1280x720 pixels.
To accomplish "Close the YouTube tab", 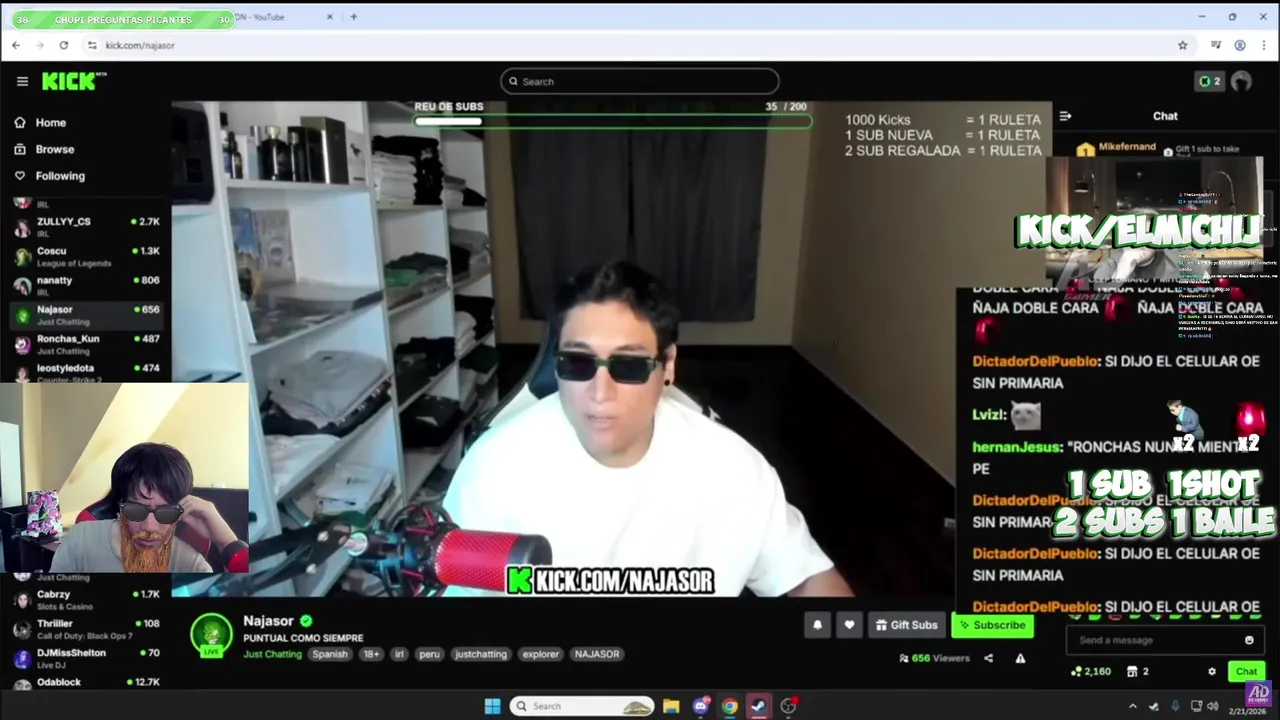I will tap(330, 17).
